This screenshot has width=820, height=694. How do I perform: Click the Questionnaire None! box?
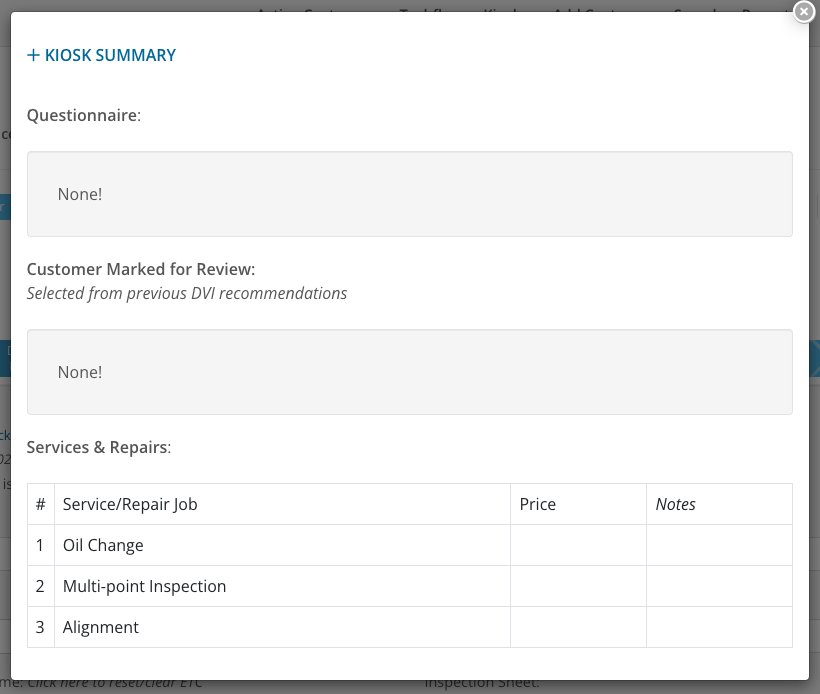coord(409,194)
